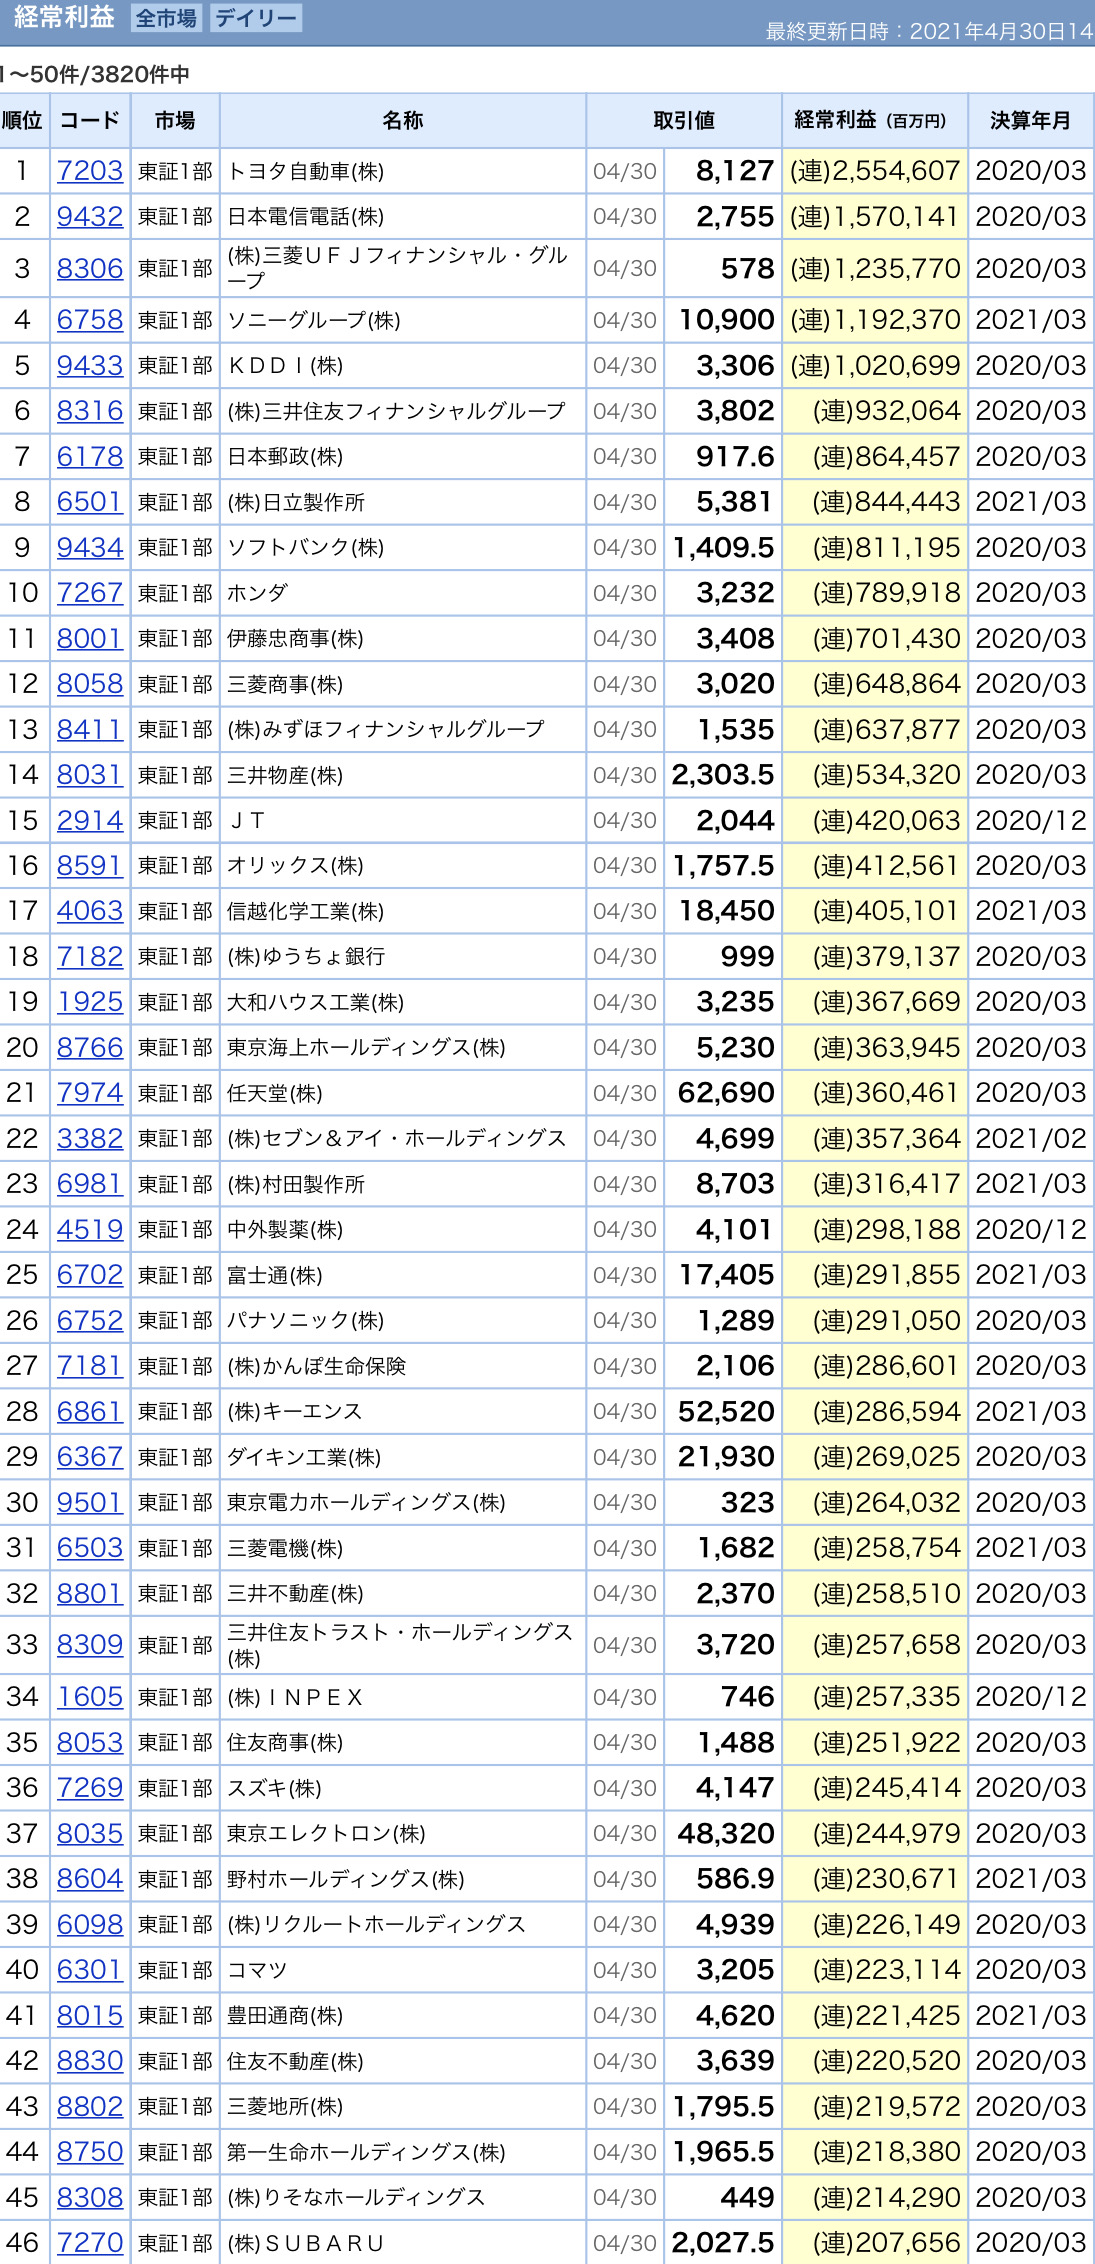This screenshot has width=1095, height=2264.
Task: Click the 名称 column header
Action: [x=403, y=121]
